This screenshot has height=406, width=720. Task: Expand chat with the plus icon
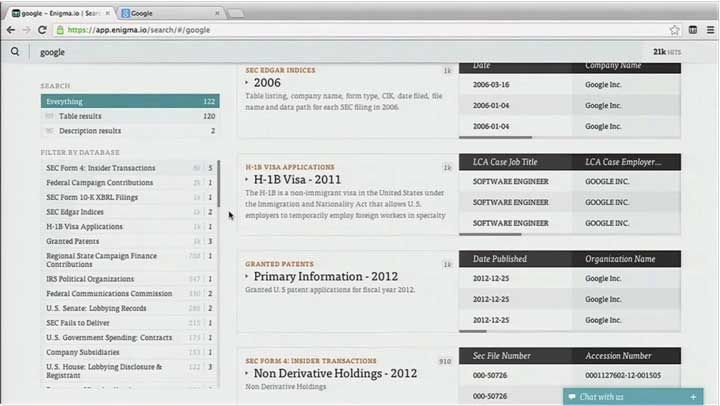point(693,397)
